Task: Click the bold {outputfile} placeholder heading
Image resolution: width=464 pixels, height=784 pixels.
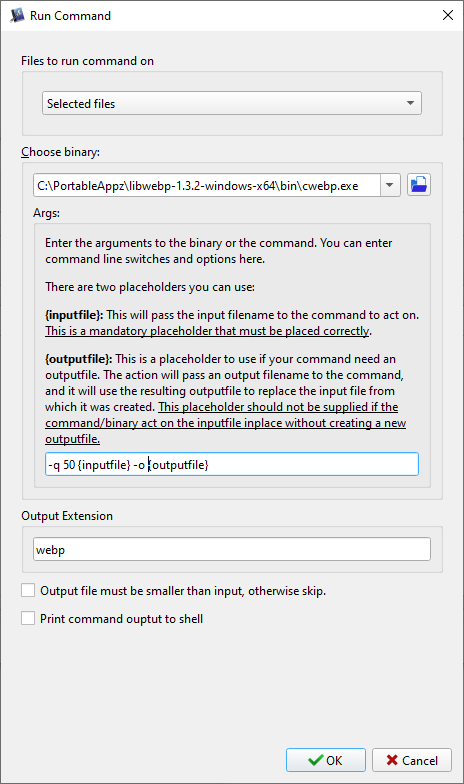Action: click(x=79, y=359)
